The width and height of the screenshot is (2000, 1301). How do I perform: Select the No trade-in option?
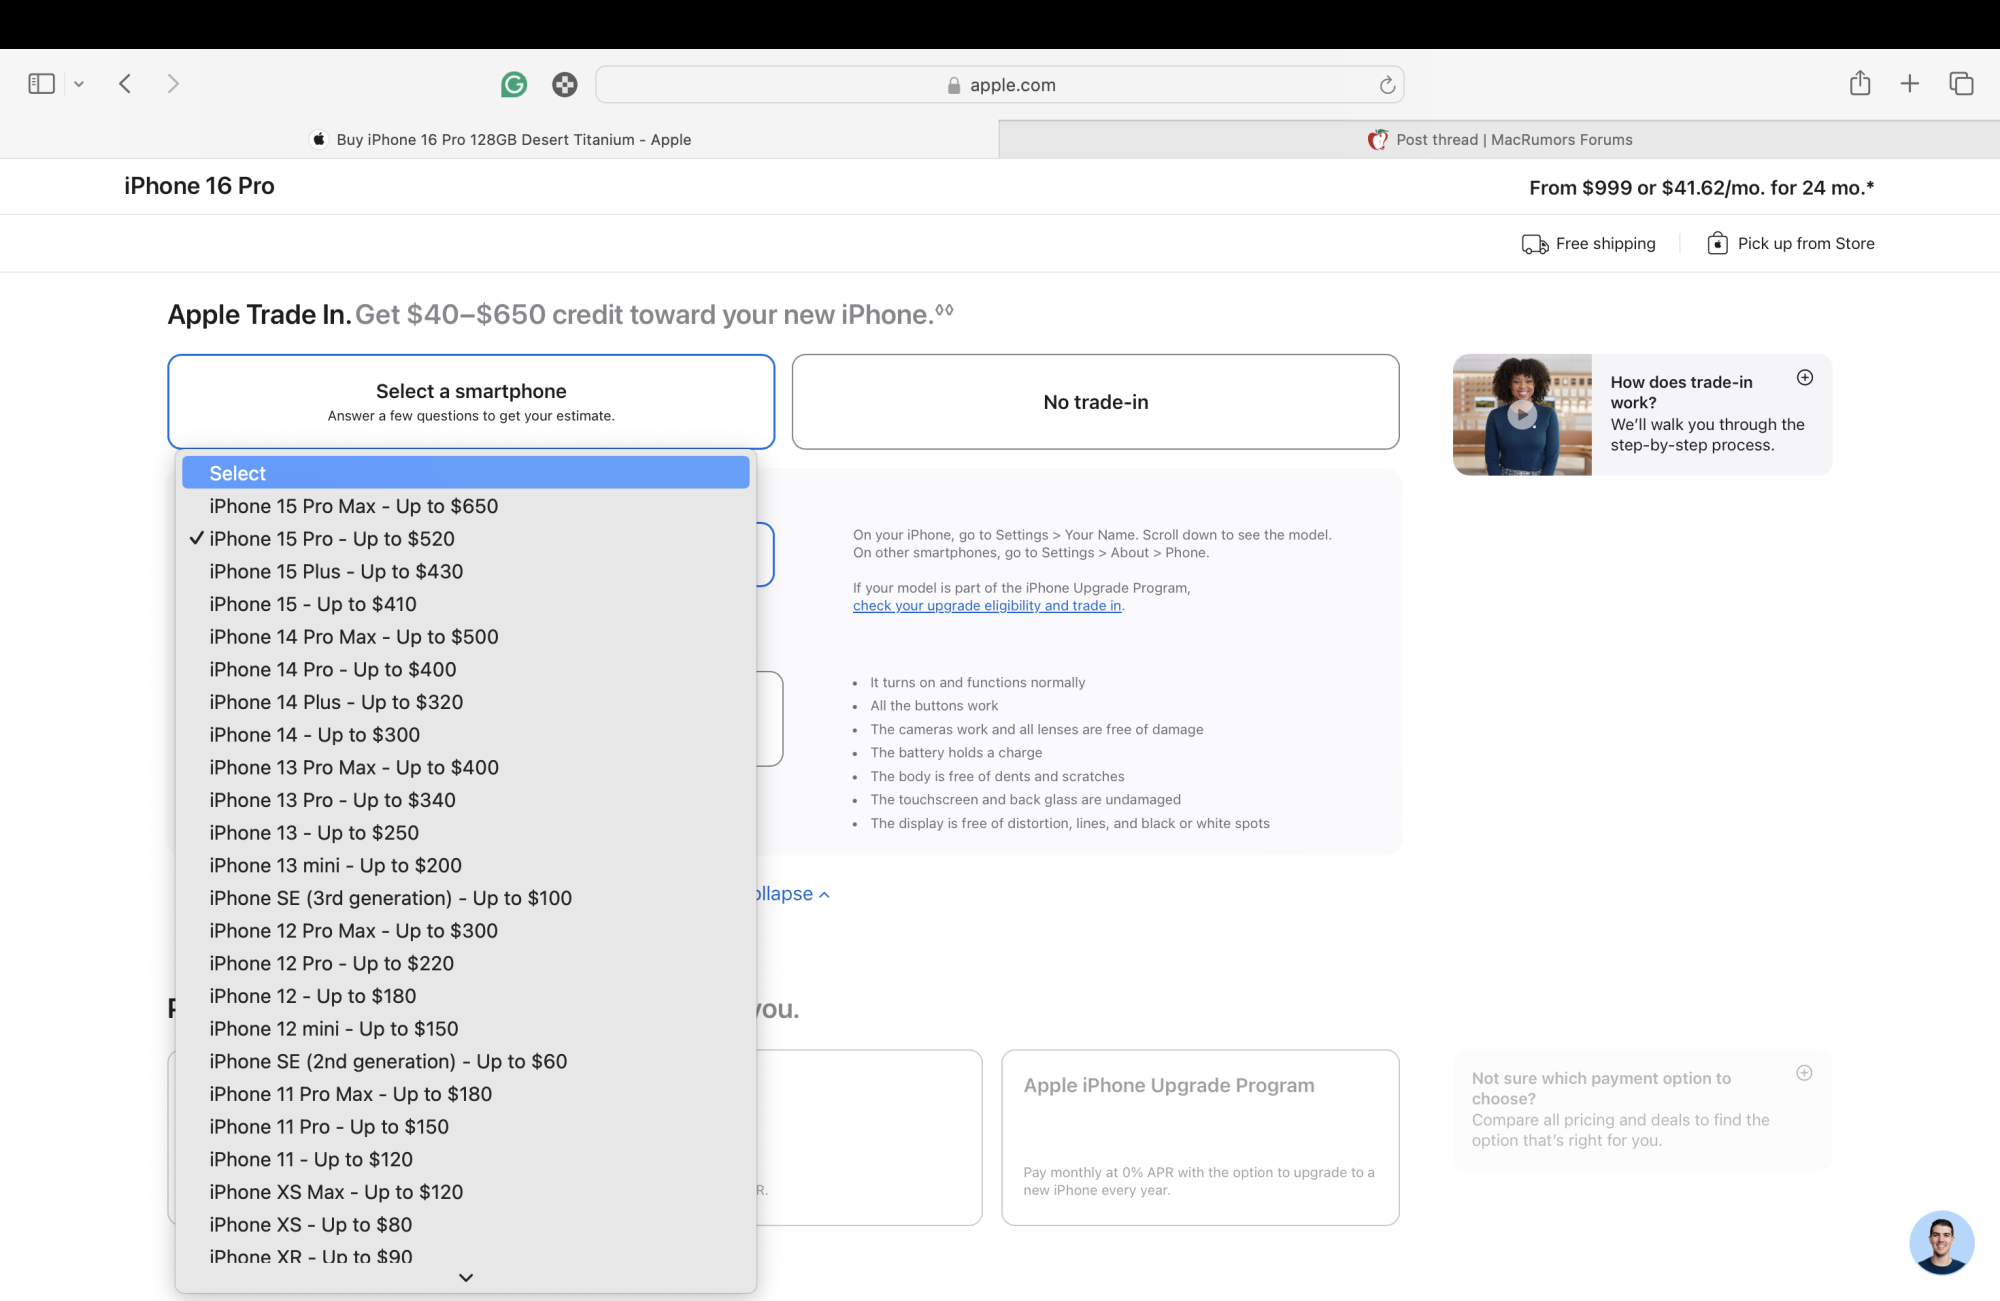pyautogui.click(x=1095, y=402)
